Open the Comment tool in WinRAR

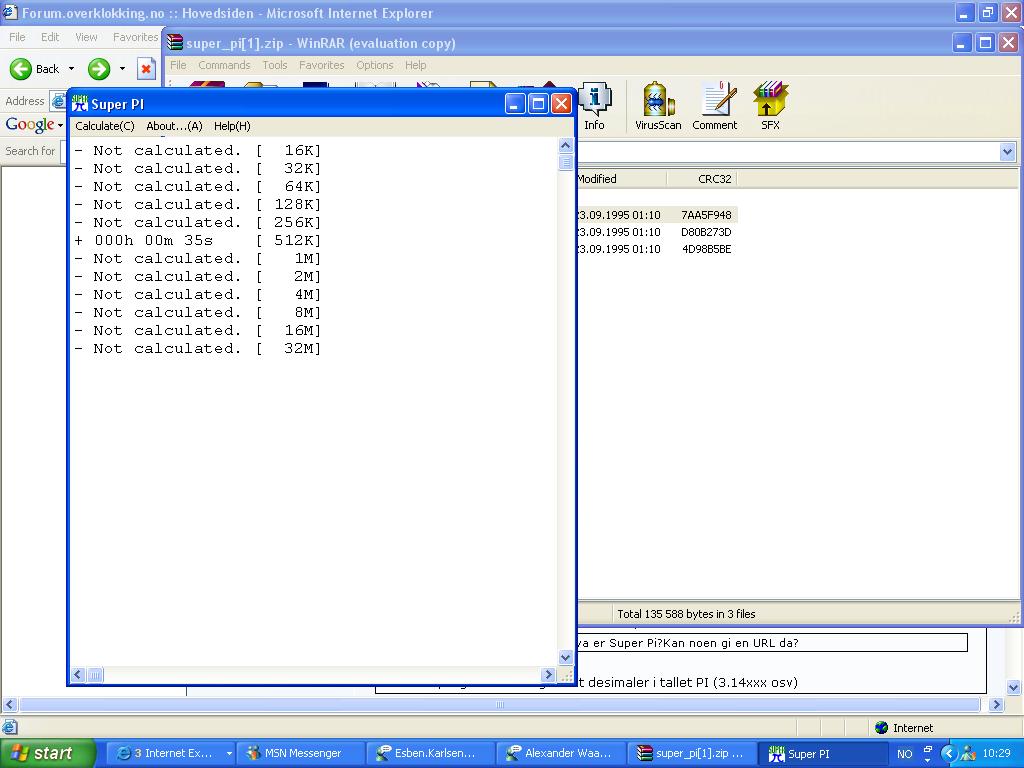[714, 106]
